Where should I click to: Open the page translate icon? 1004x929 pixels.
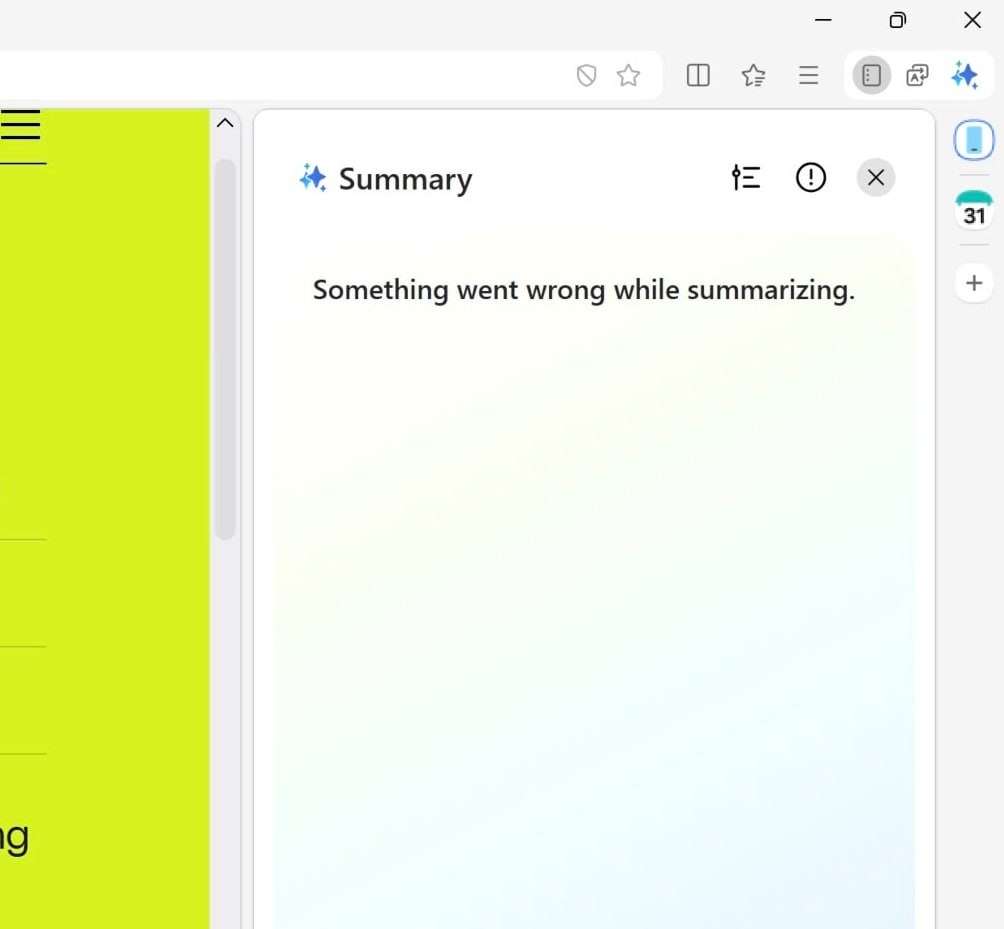(917, 76)
